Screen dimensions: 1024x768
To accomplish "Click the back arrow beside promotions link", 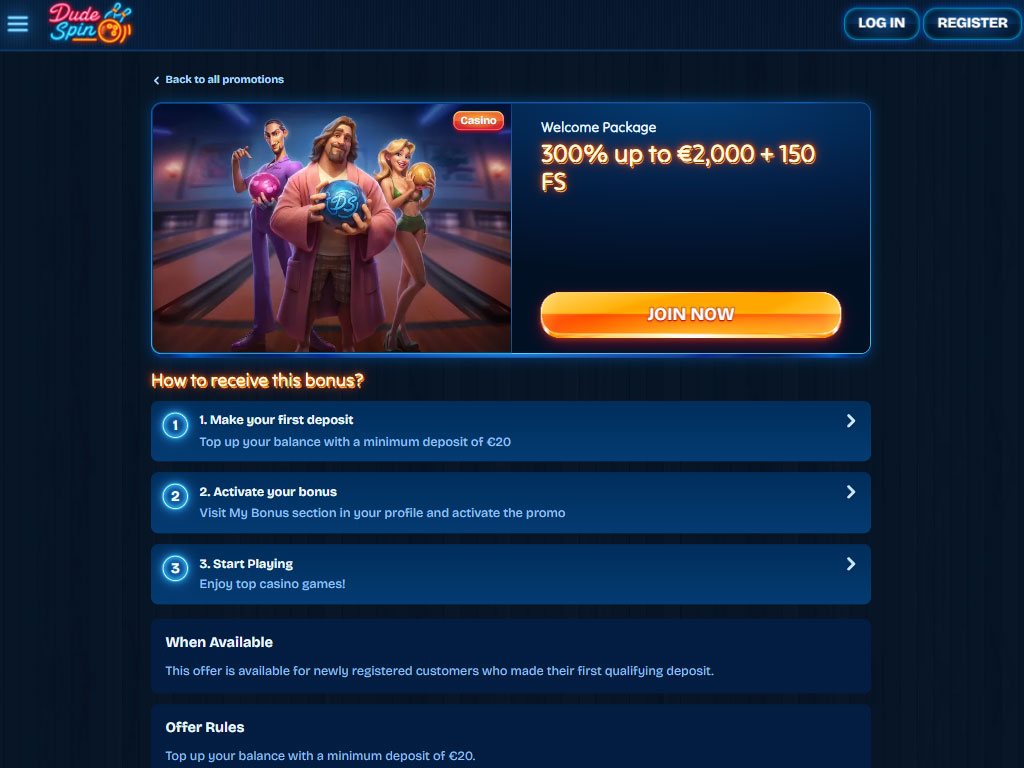I will point(156,80).
